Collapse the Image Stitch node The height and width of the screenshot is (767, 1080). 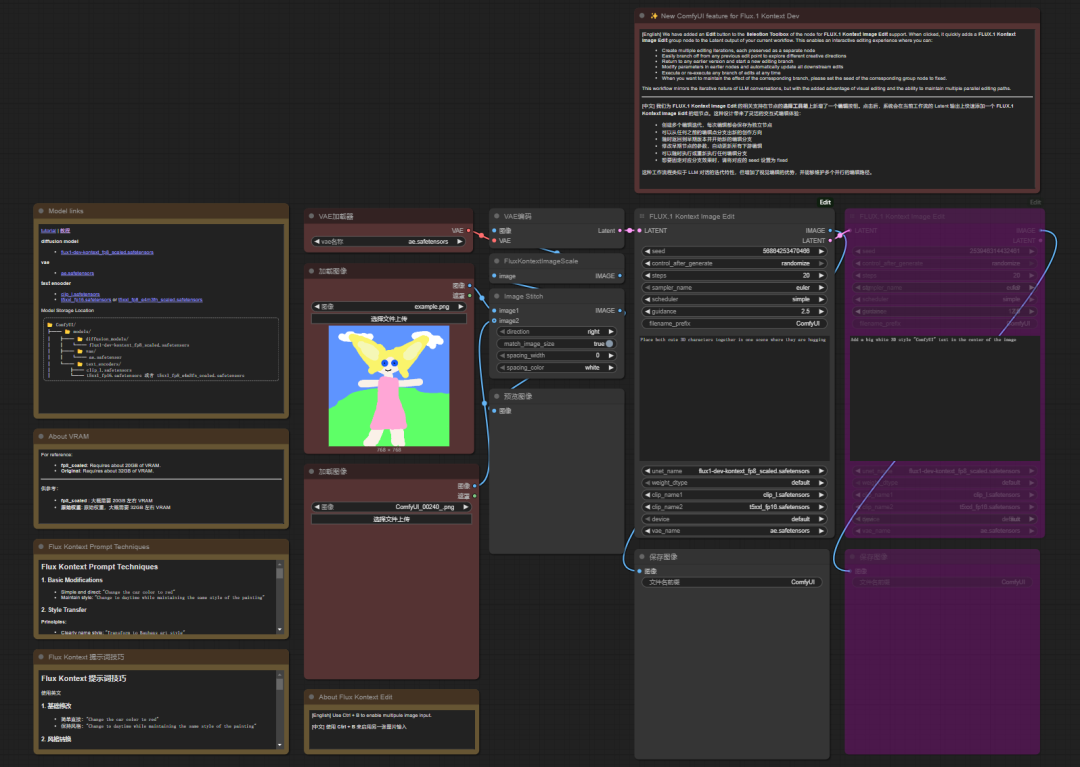[497, 296]
